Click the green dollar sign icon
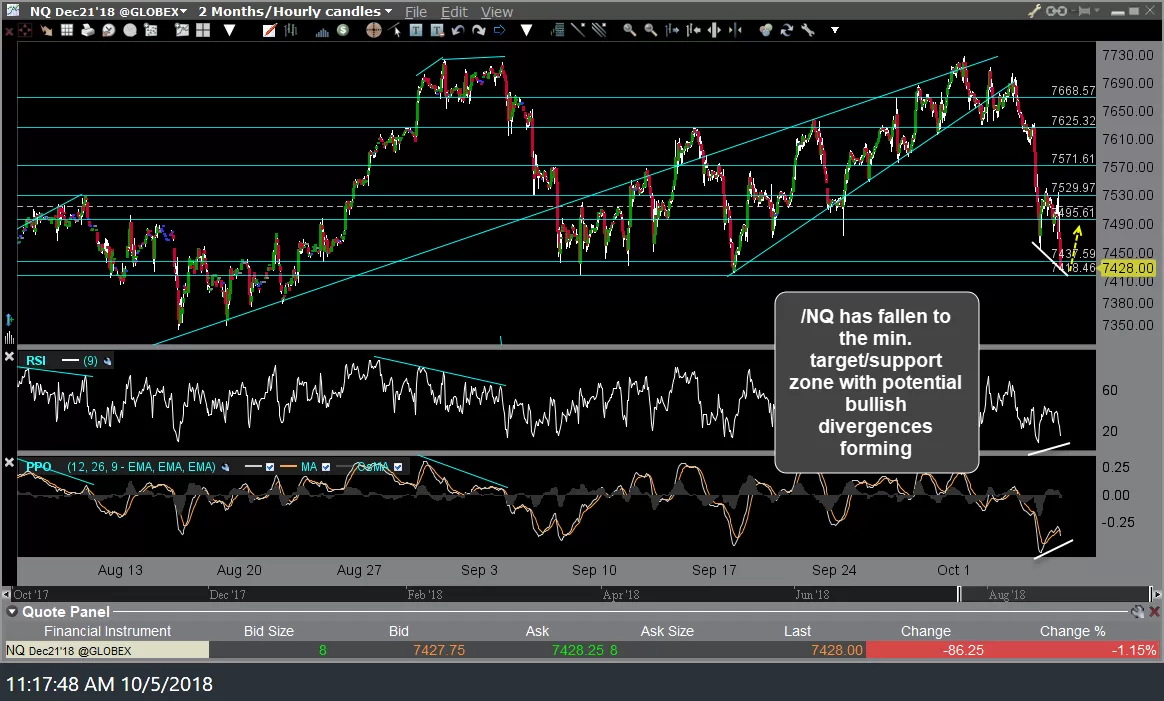1164x701 pixels. pyautogui.click(x=342, y=30)
